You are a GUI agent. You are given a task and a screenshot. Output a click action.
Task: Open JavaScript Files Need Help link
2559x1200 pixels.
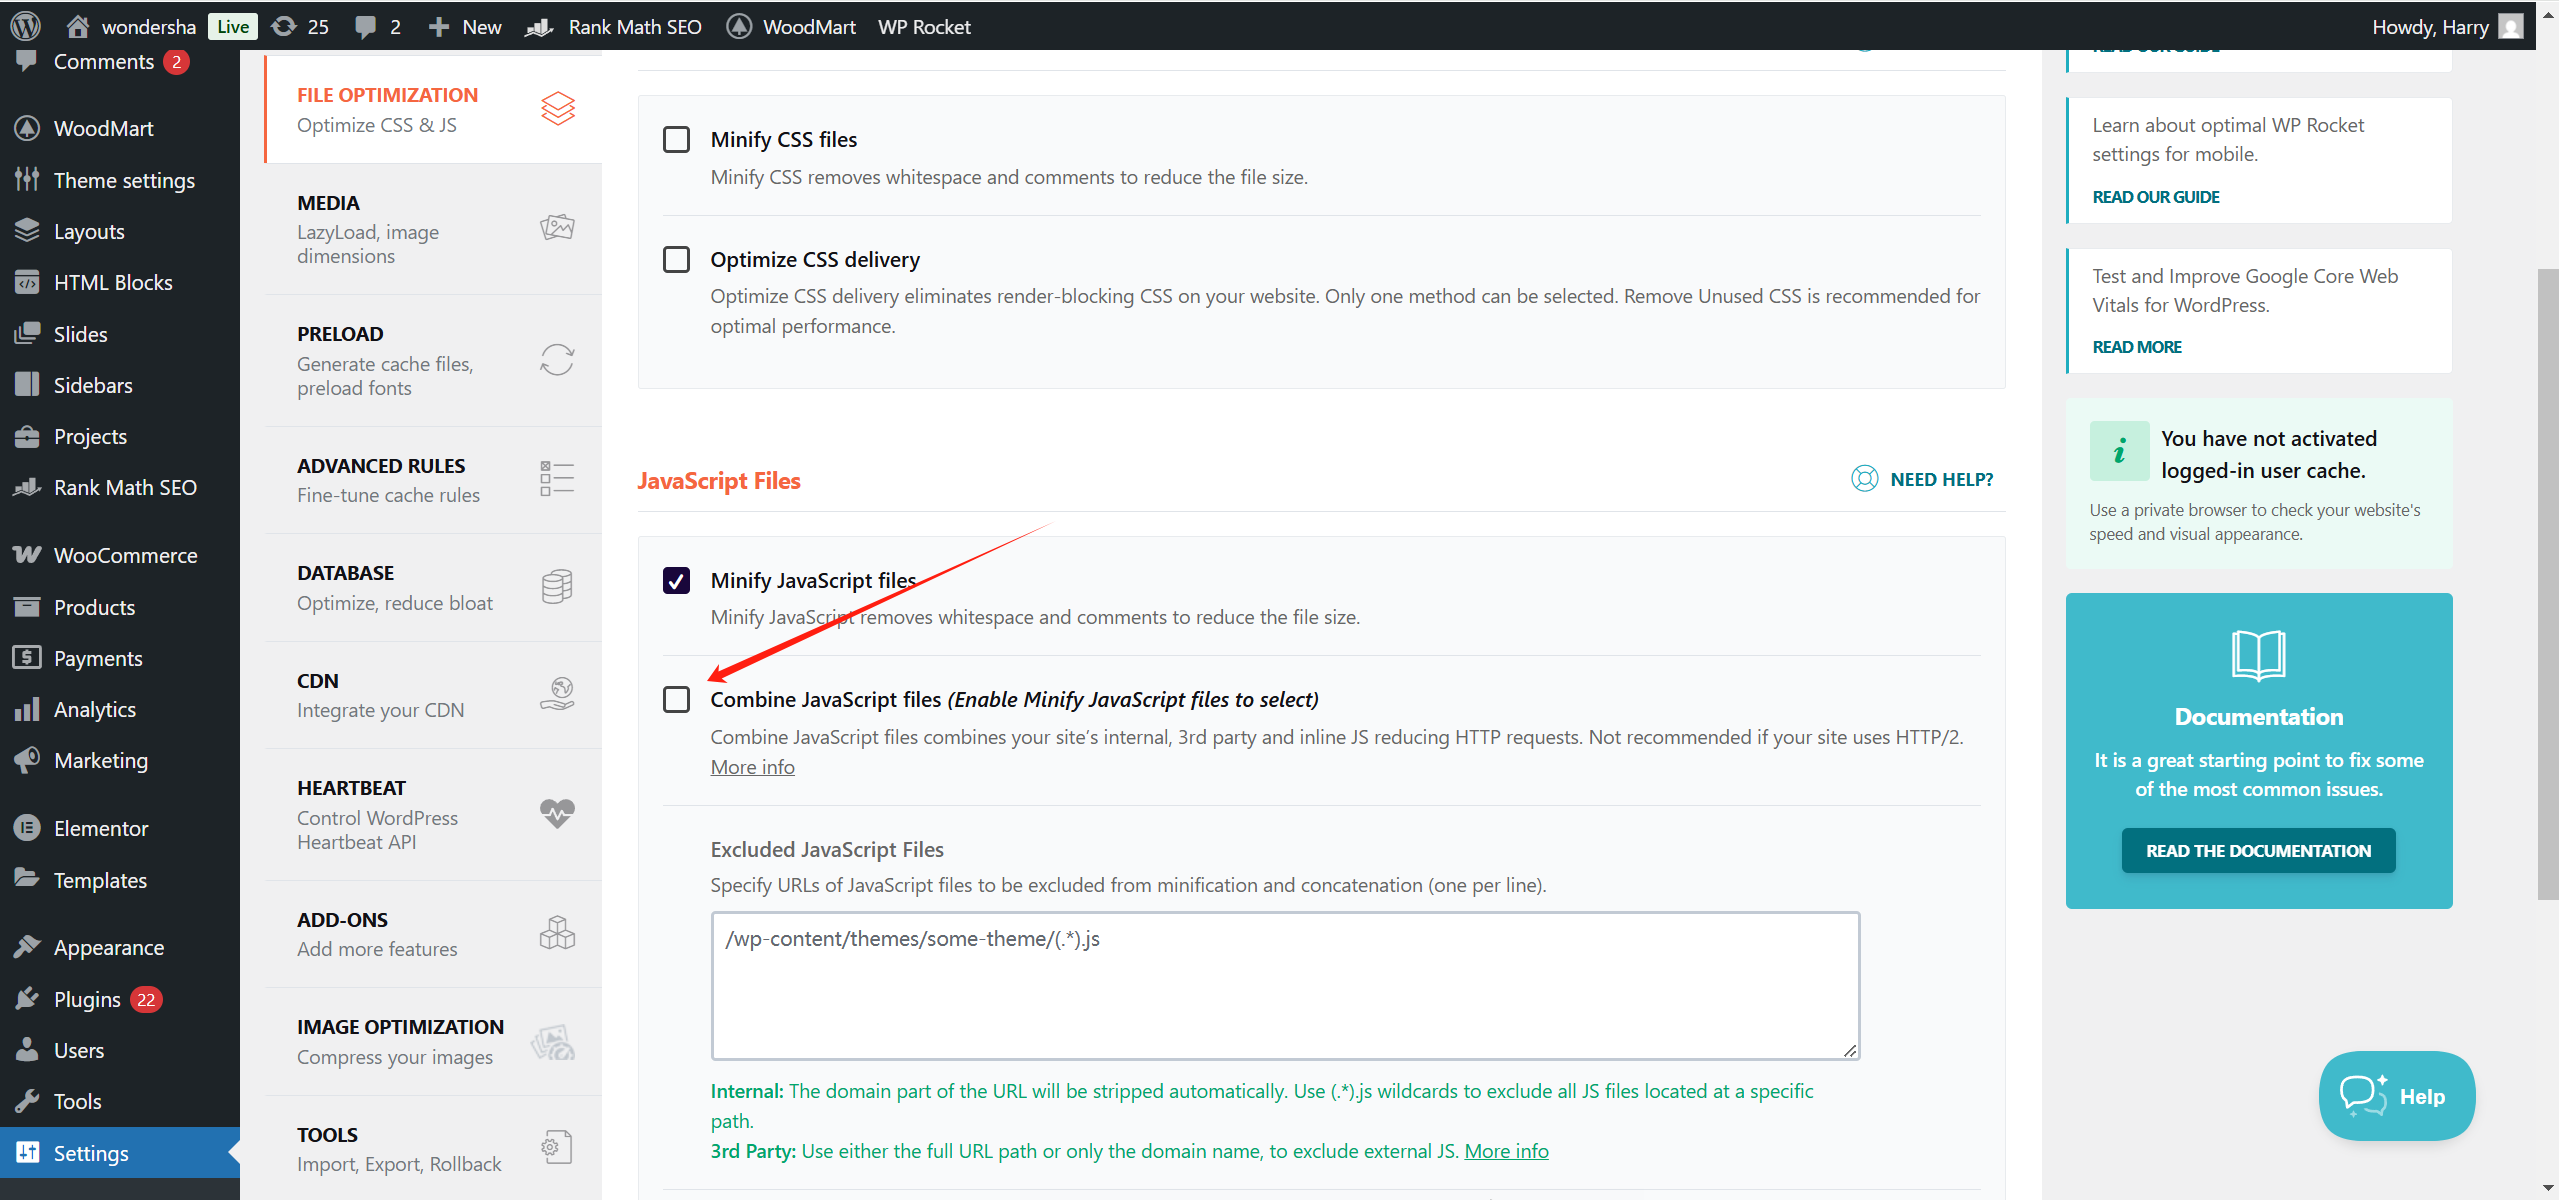1922,479
